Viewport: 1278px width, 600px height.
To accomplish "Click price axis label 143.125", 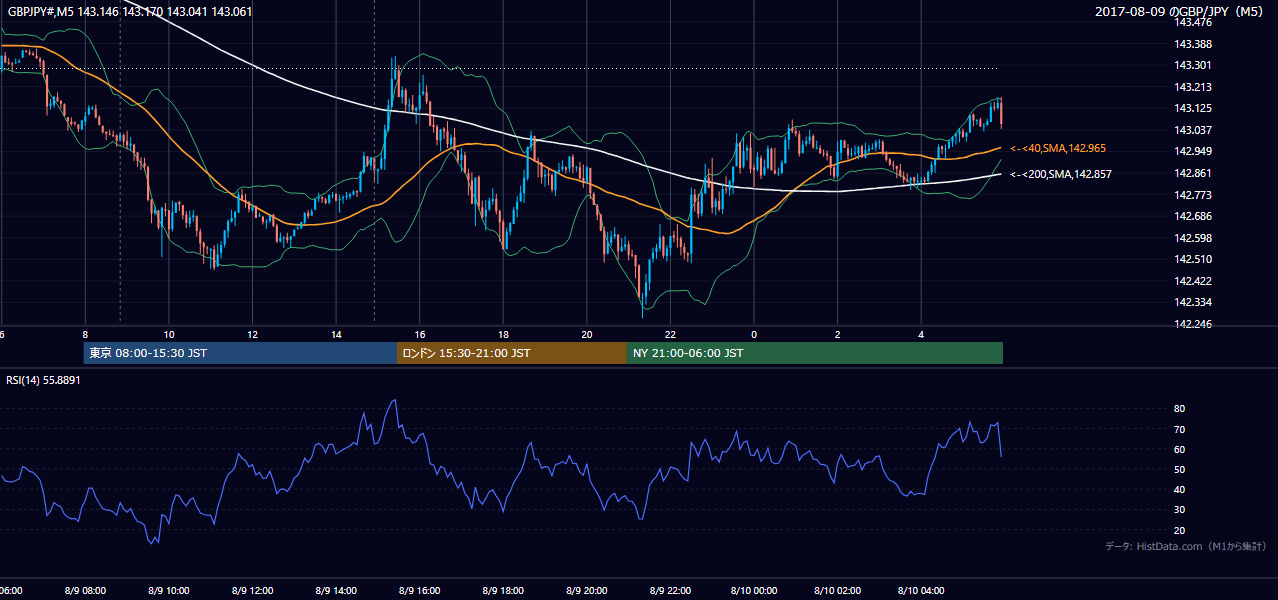I will coord(1193,108).
